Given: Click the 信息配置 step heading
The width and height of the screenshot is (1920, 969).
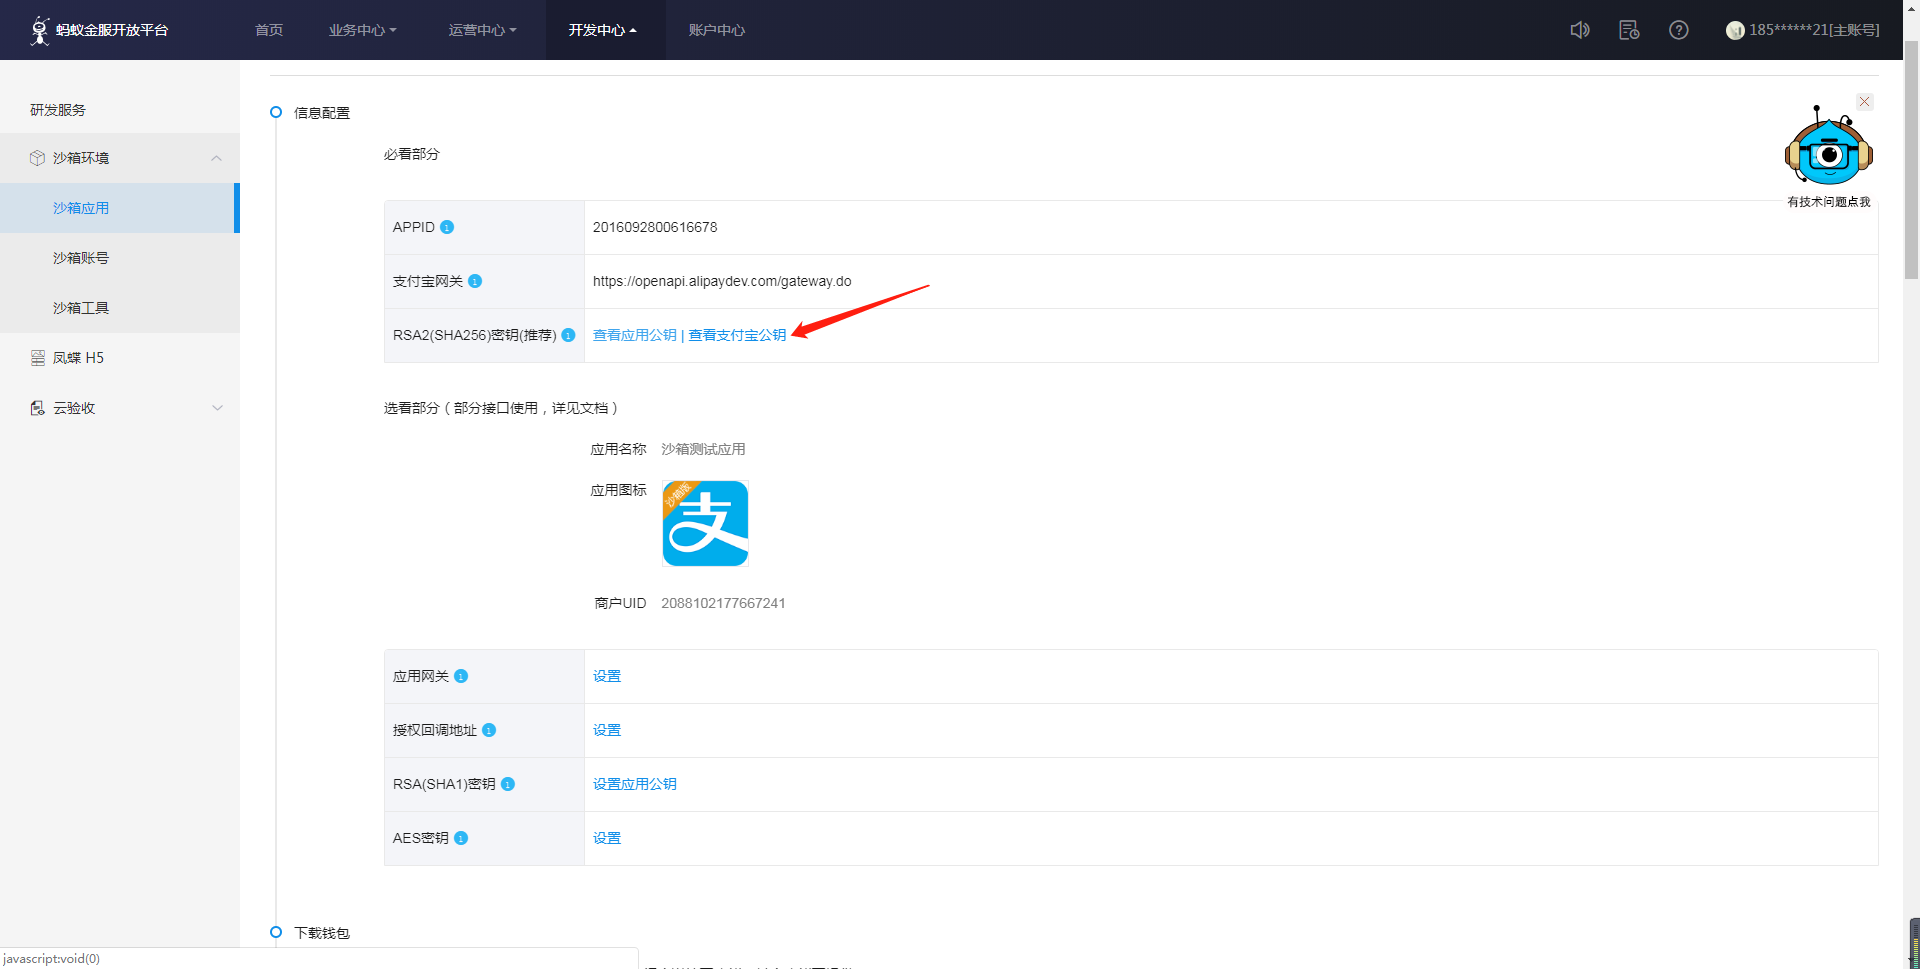Looking at the screenshot, I should tap(322, 113).
